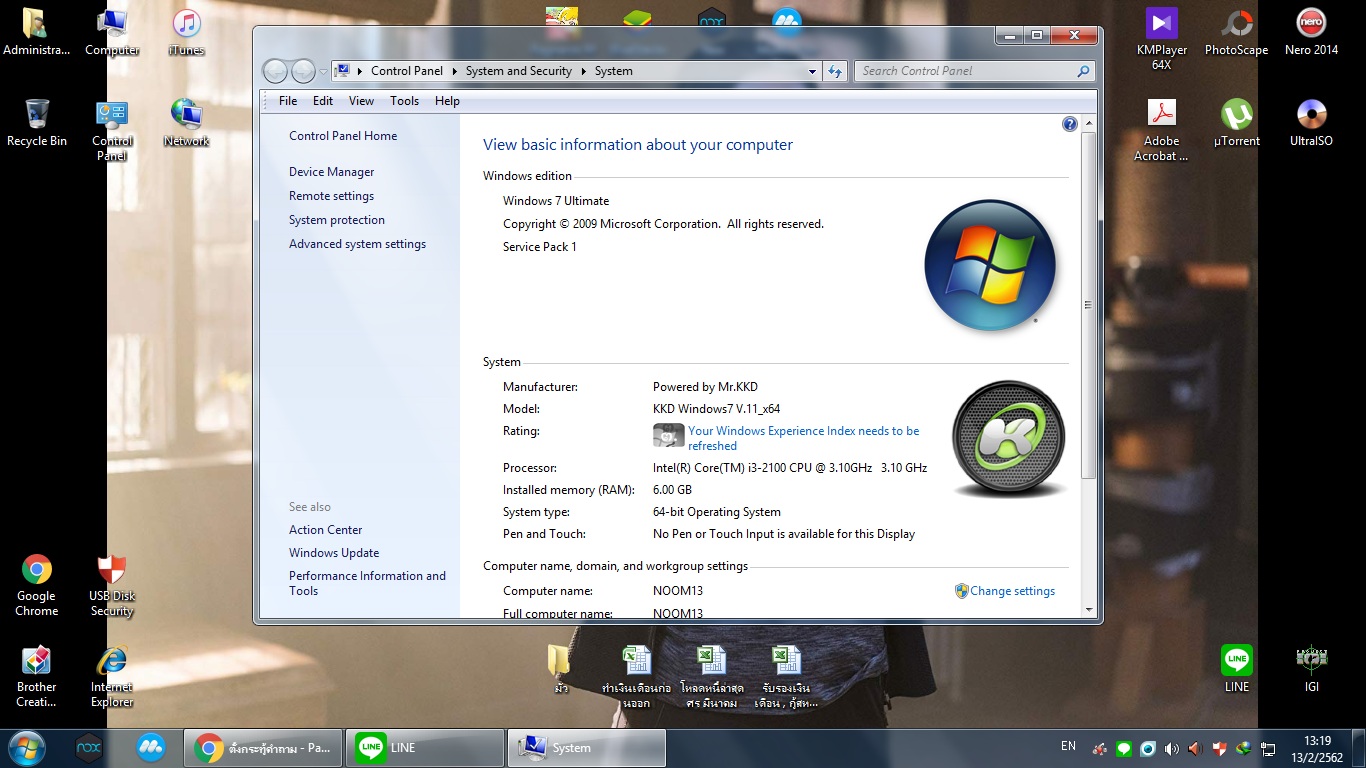Select the Google Chrome desktop icon
The height and width of the screenshot is (768, 1366).
click(37, 586)
